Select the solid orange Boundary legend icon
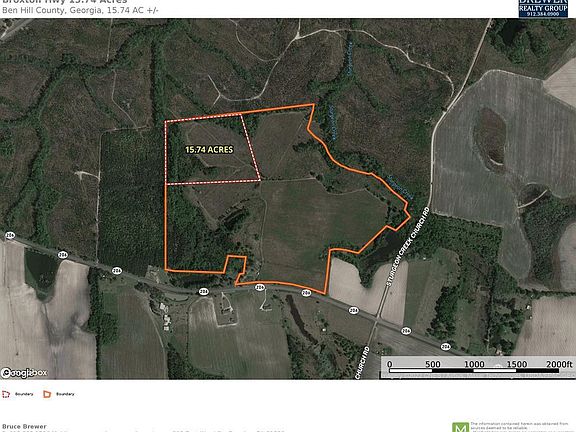The width and height of the screenshot is (576, 432). (x=47, y=394)
